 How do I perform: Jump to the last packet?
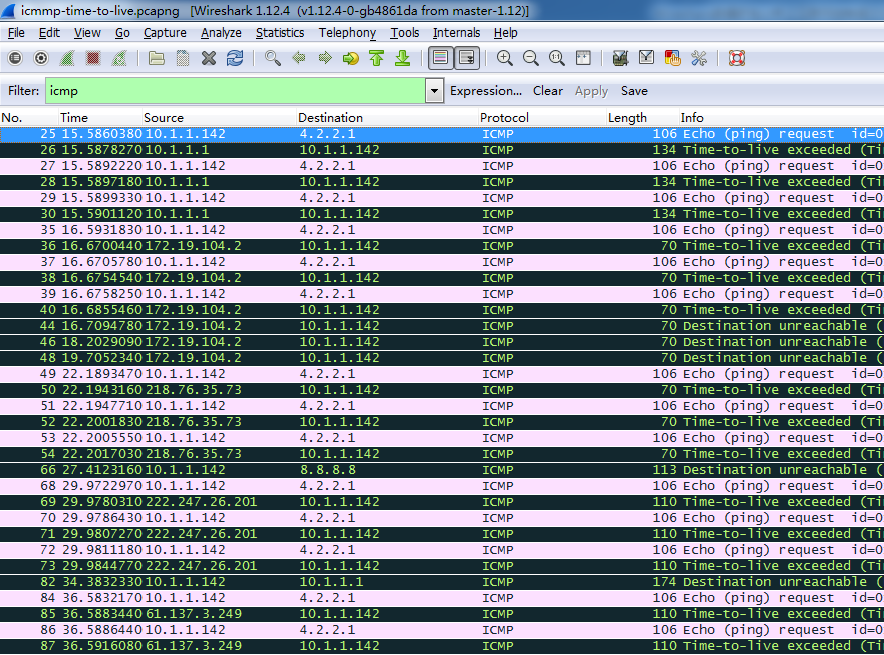click(403, 58)
